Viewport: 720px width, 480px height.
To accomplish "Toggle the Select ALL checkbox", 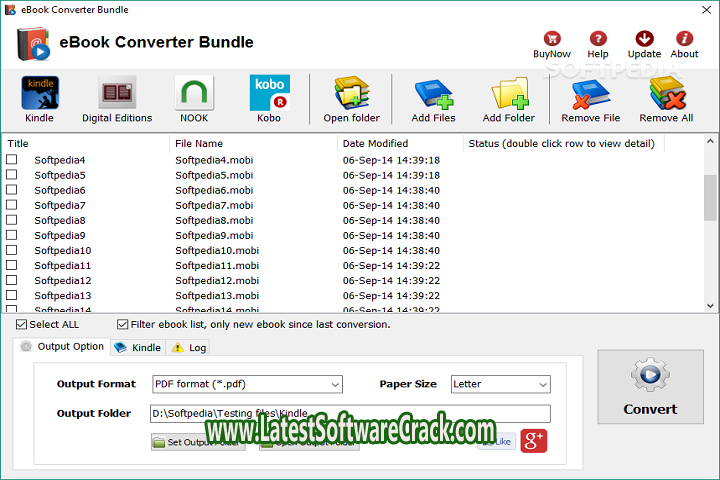I will (21, 324).
